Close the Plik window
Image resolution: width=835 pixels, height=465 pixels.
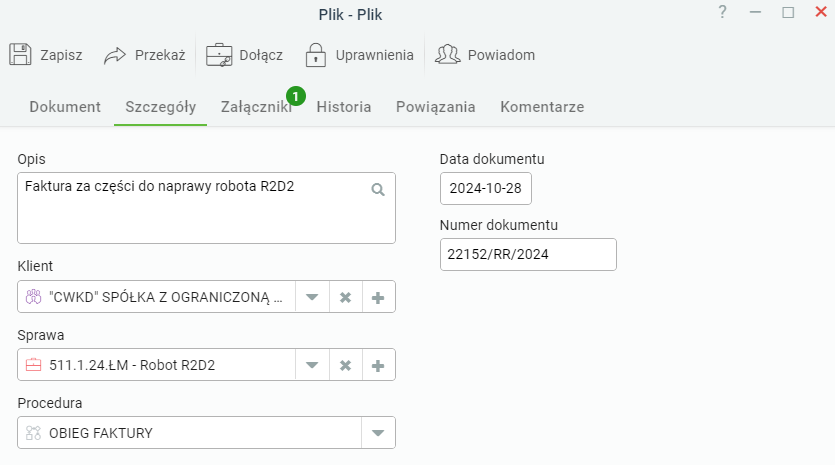tap(821, 12)
